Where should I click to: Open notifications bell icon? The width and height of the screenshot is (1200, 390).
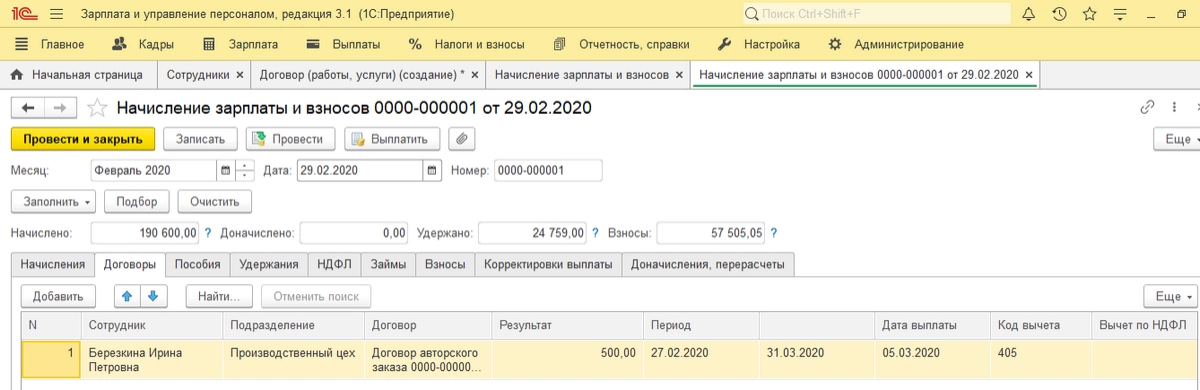click(x=1029, y=15)
